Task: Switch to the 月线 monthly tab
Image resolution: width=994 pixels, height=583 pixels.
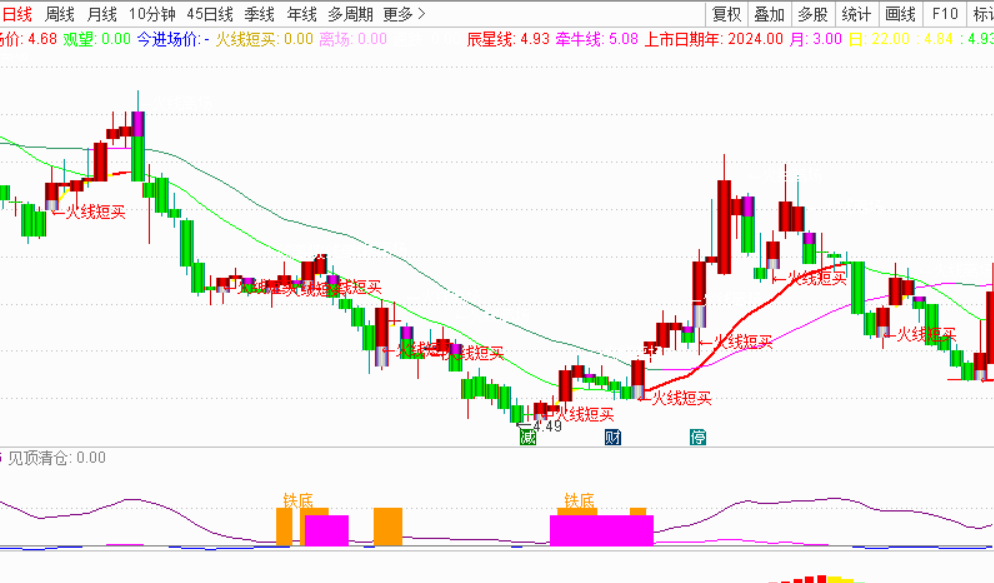Action: click(102, 14)
